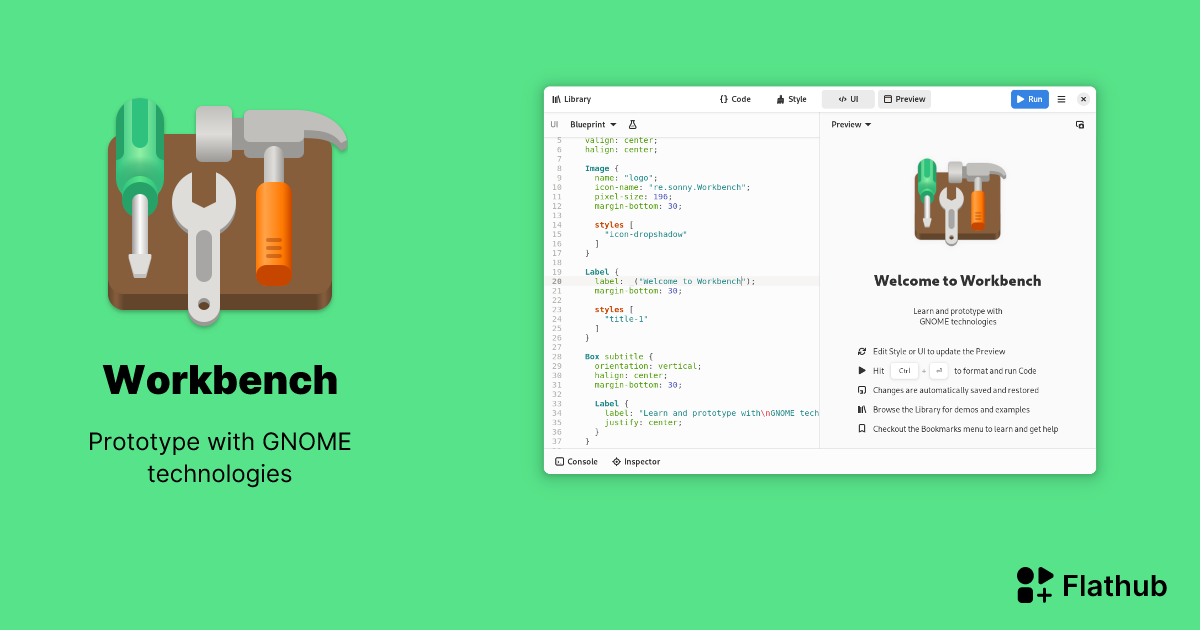This screenshot has width=1200, height=630.
Task: Switch to the Preview view
Action: (x=904, y=99)
